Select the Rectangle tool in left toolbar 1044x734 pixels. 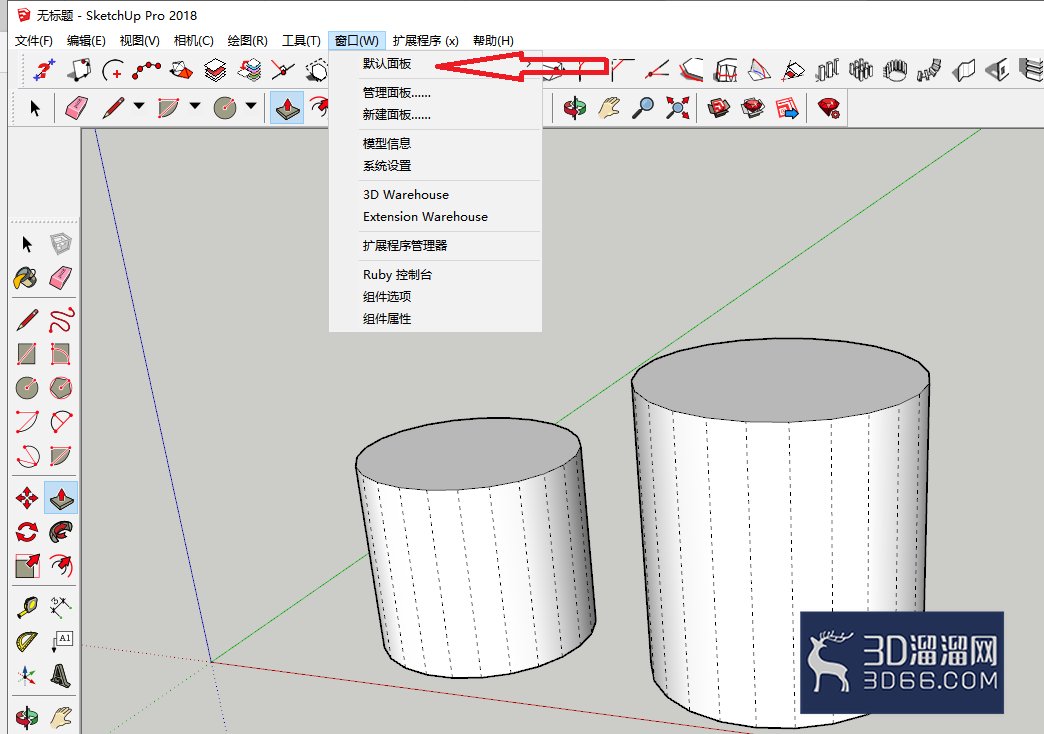coord(27,354)
